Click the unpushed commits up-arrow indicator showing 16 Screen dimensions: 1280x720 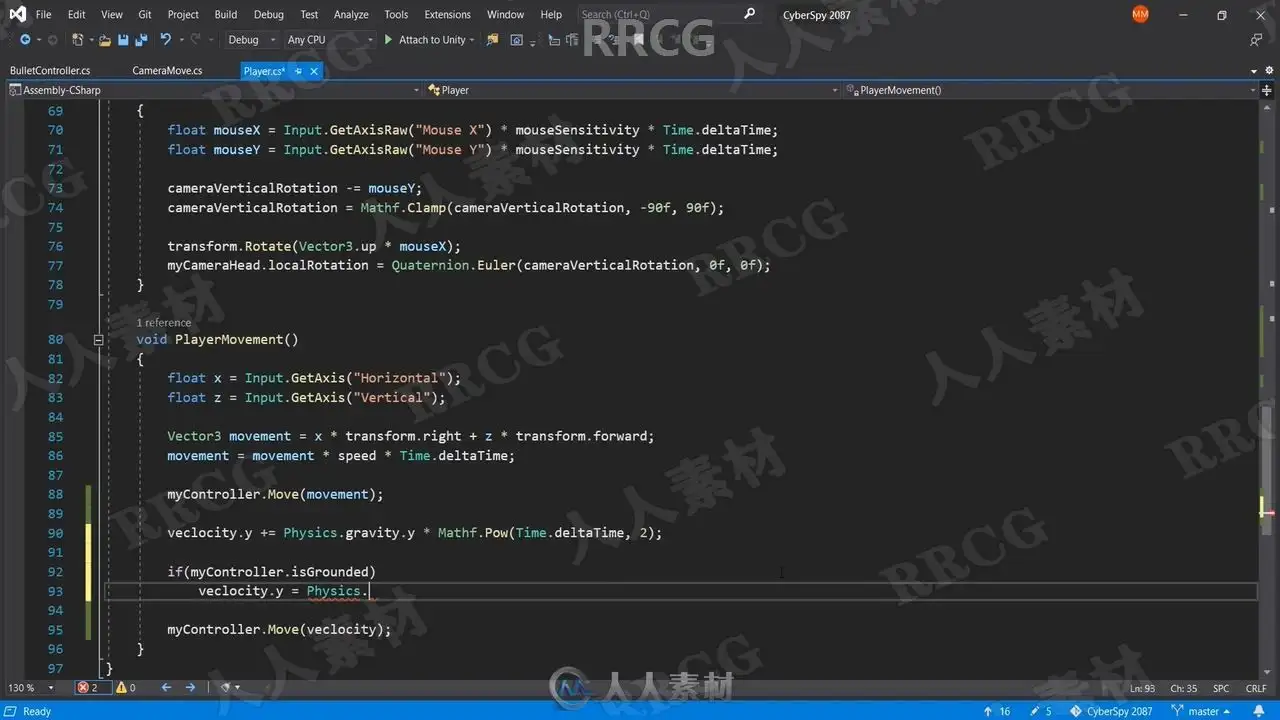[997, 711]
